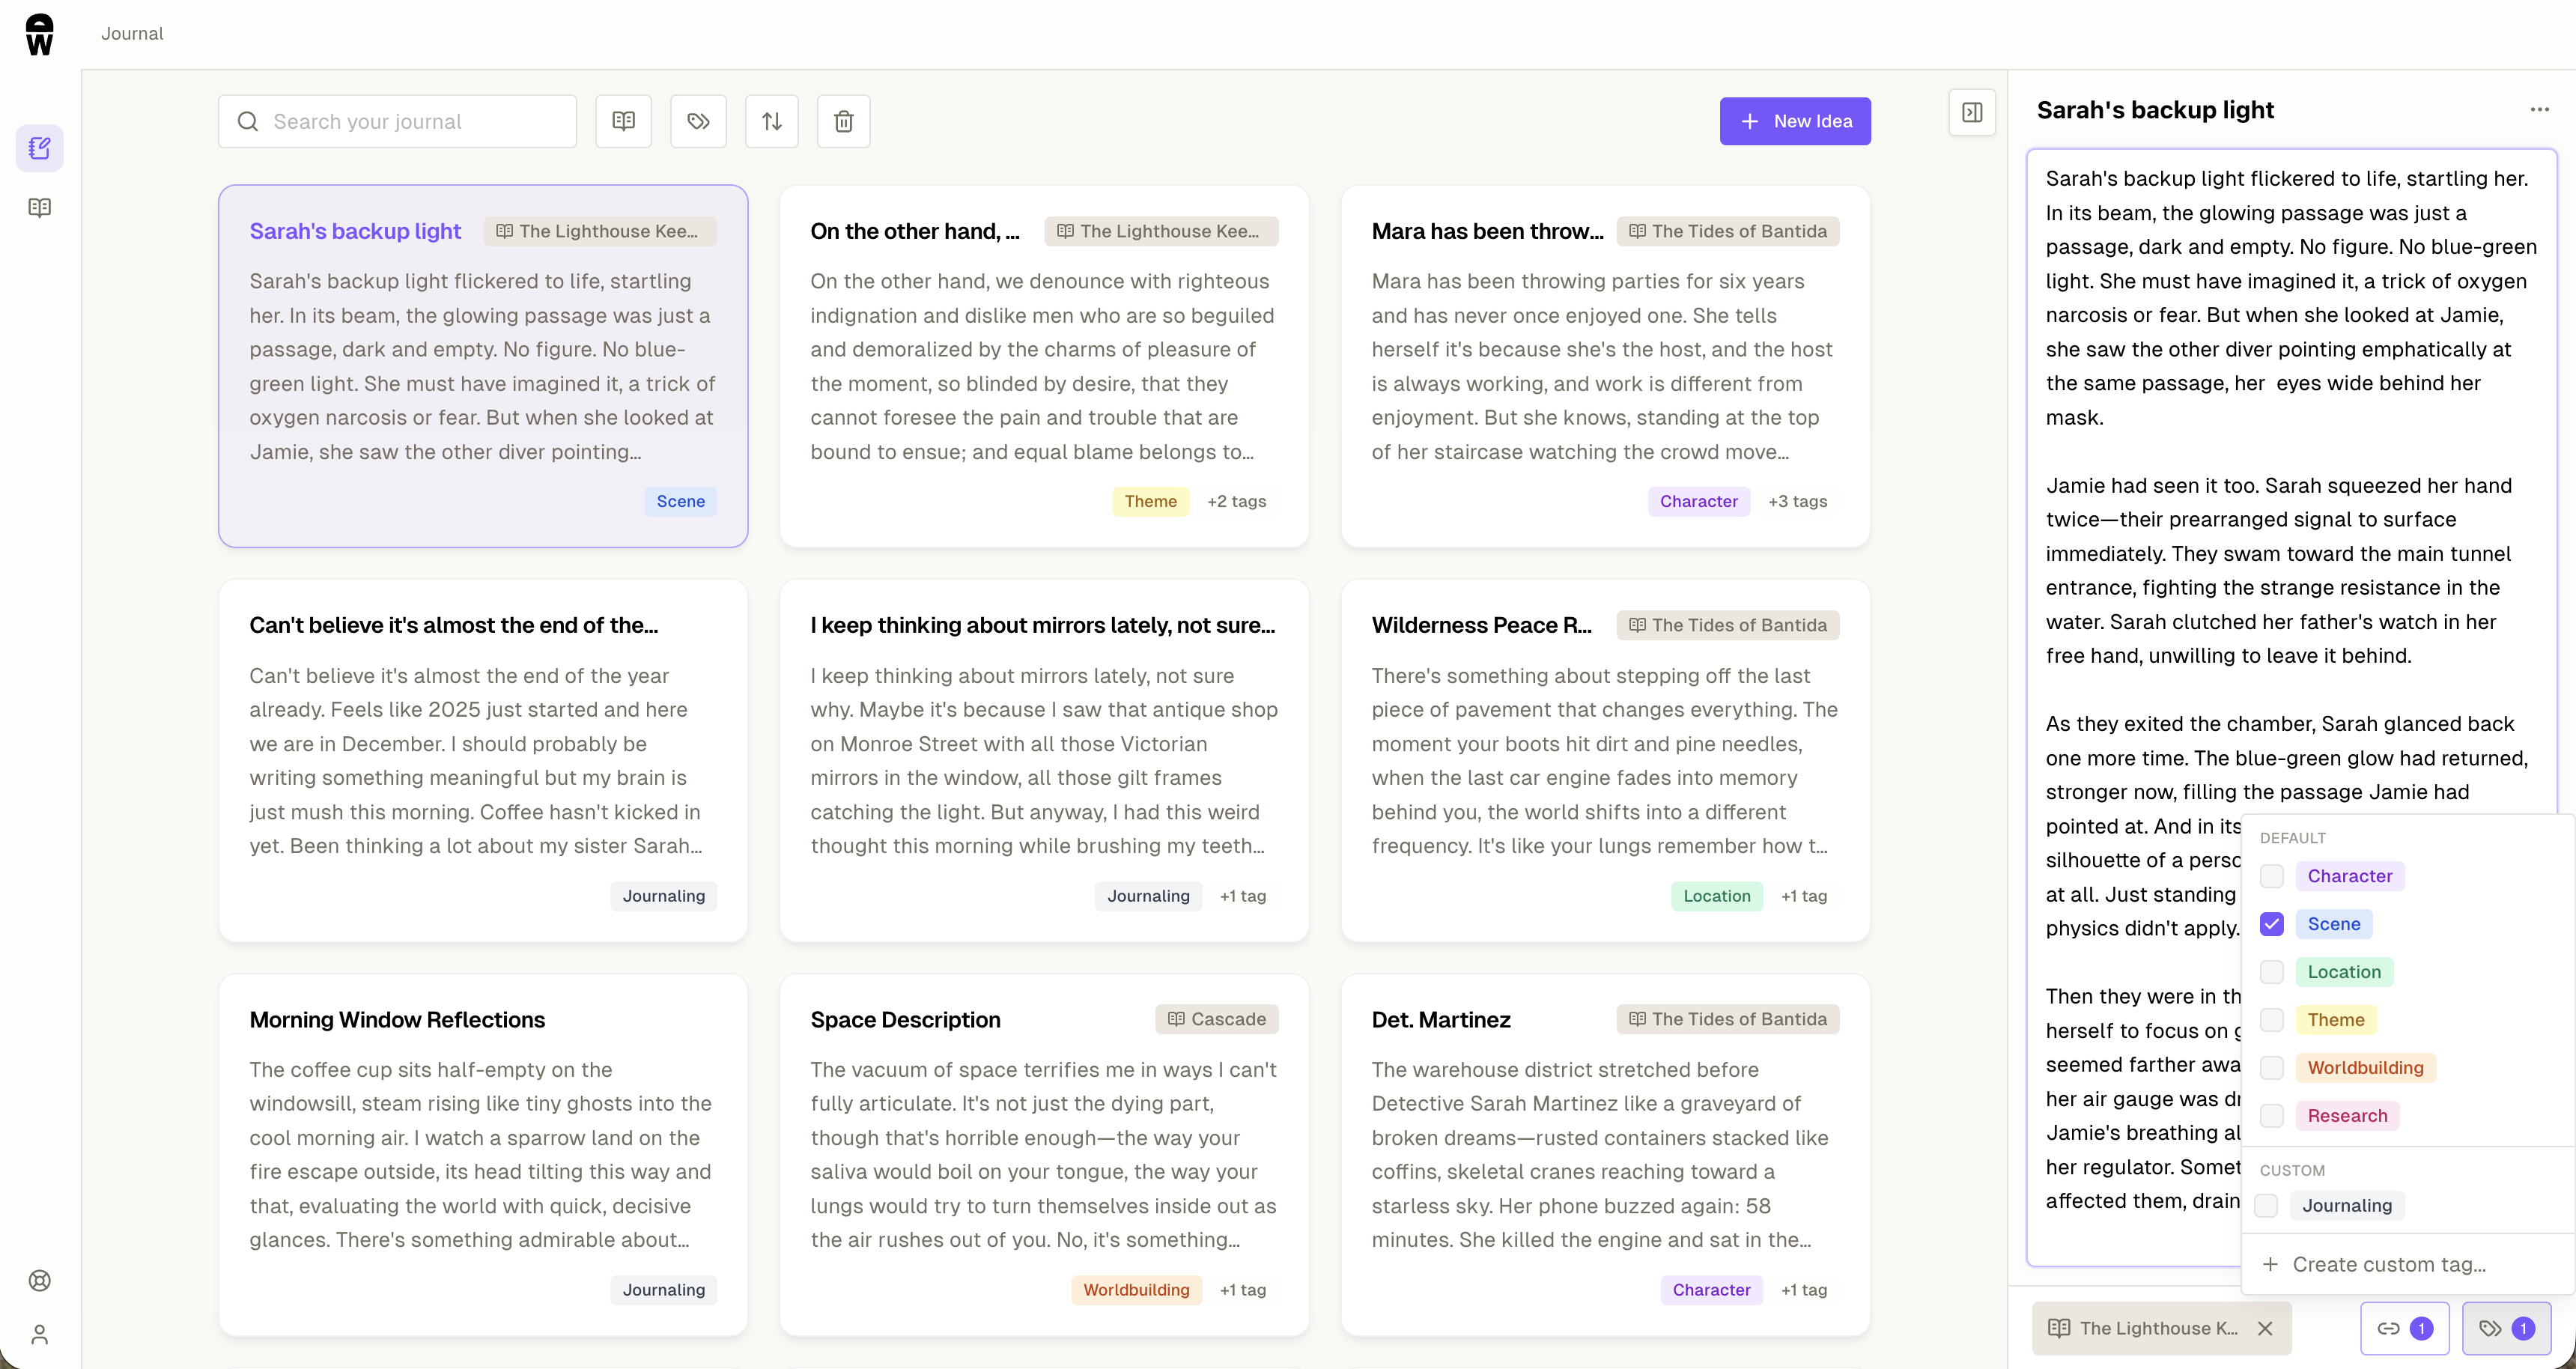Click the Journal breadcrumb at top
Image resolution: width=2576 pixels, height=1369 pixels.
(x=132, y=33)
